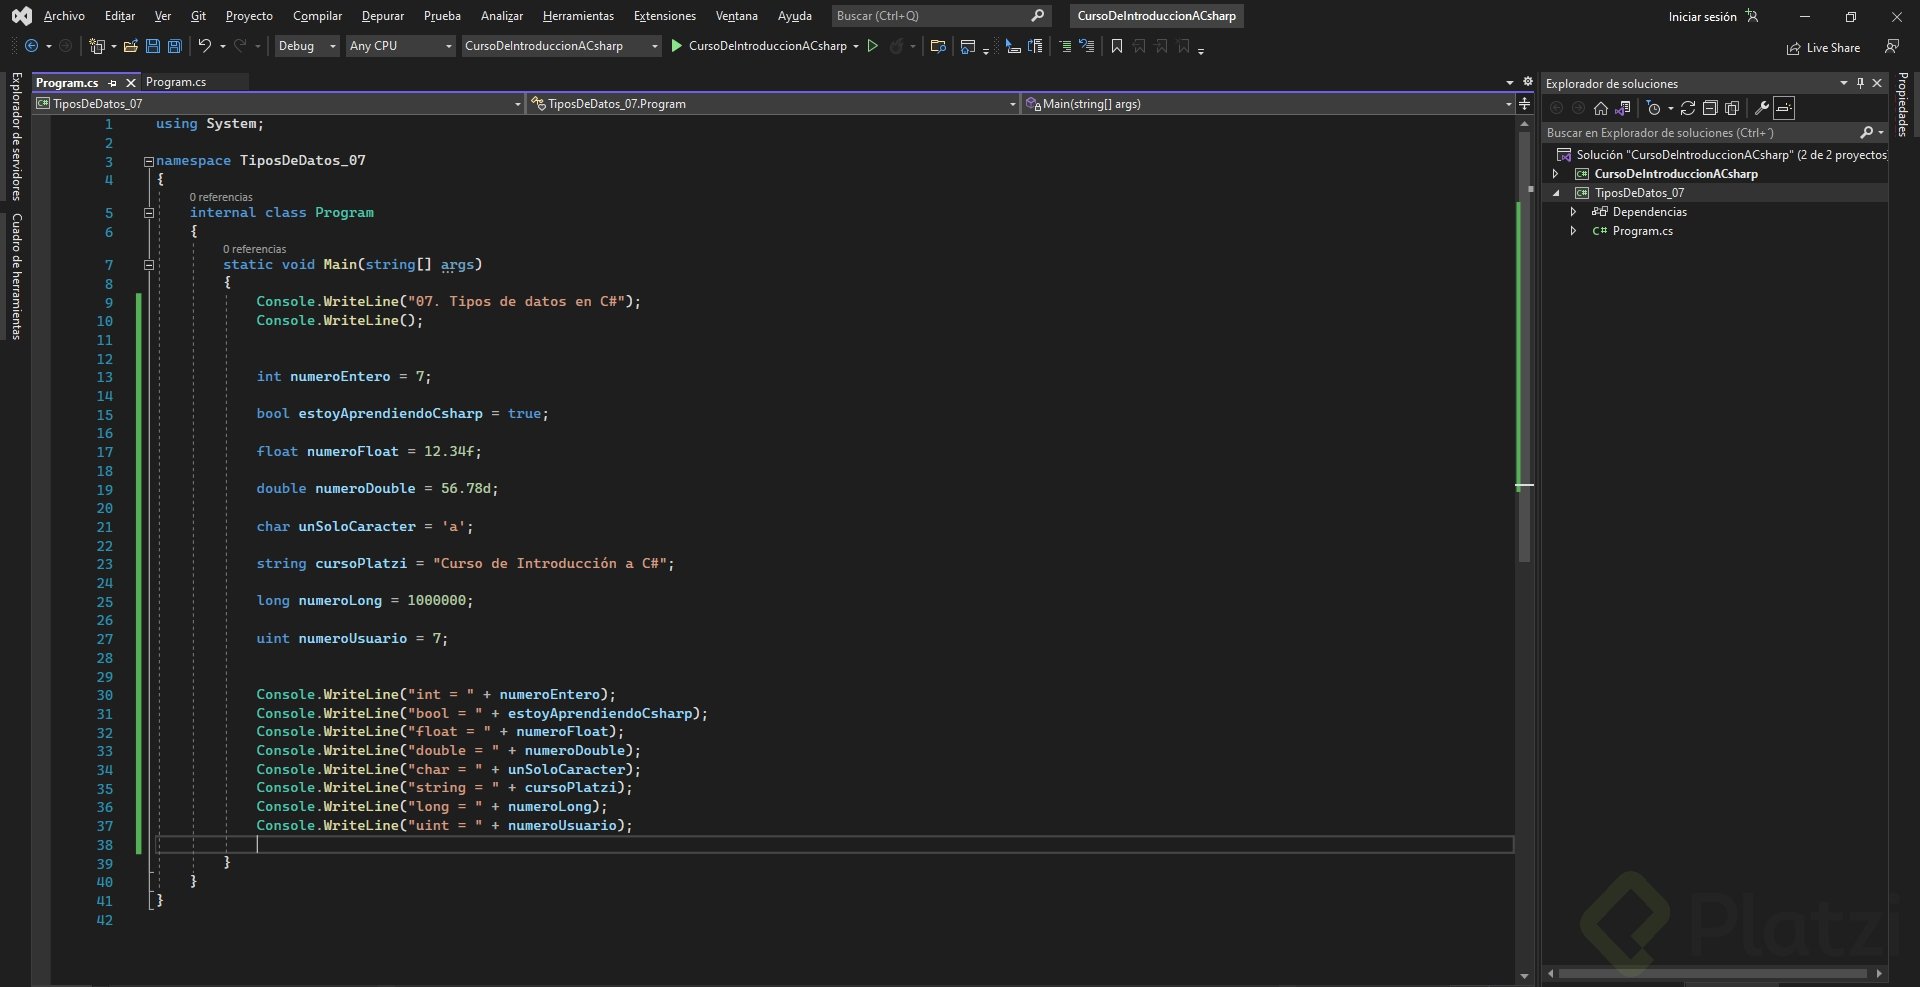Click the navigate backward arrow in the toolbar

[31, 46]
